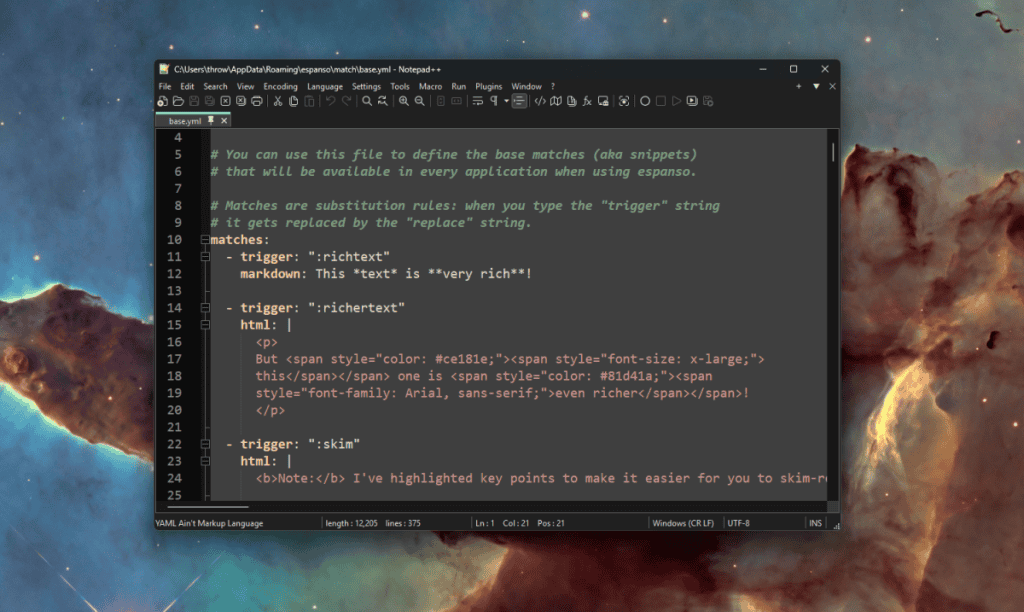This screenshot has height=612, width=1024.
Task: Click the Zoom In toolbar icon
Action: [404, 101]
